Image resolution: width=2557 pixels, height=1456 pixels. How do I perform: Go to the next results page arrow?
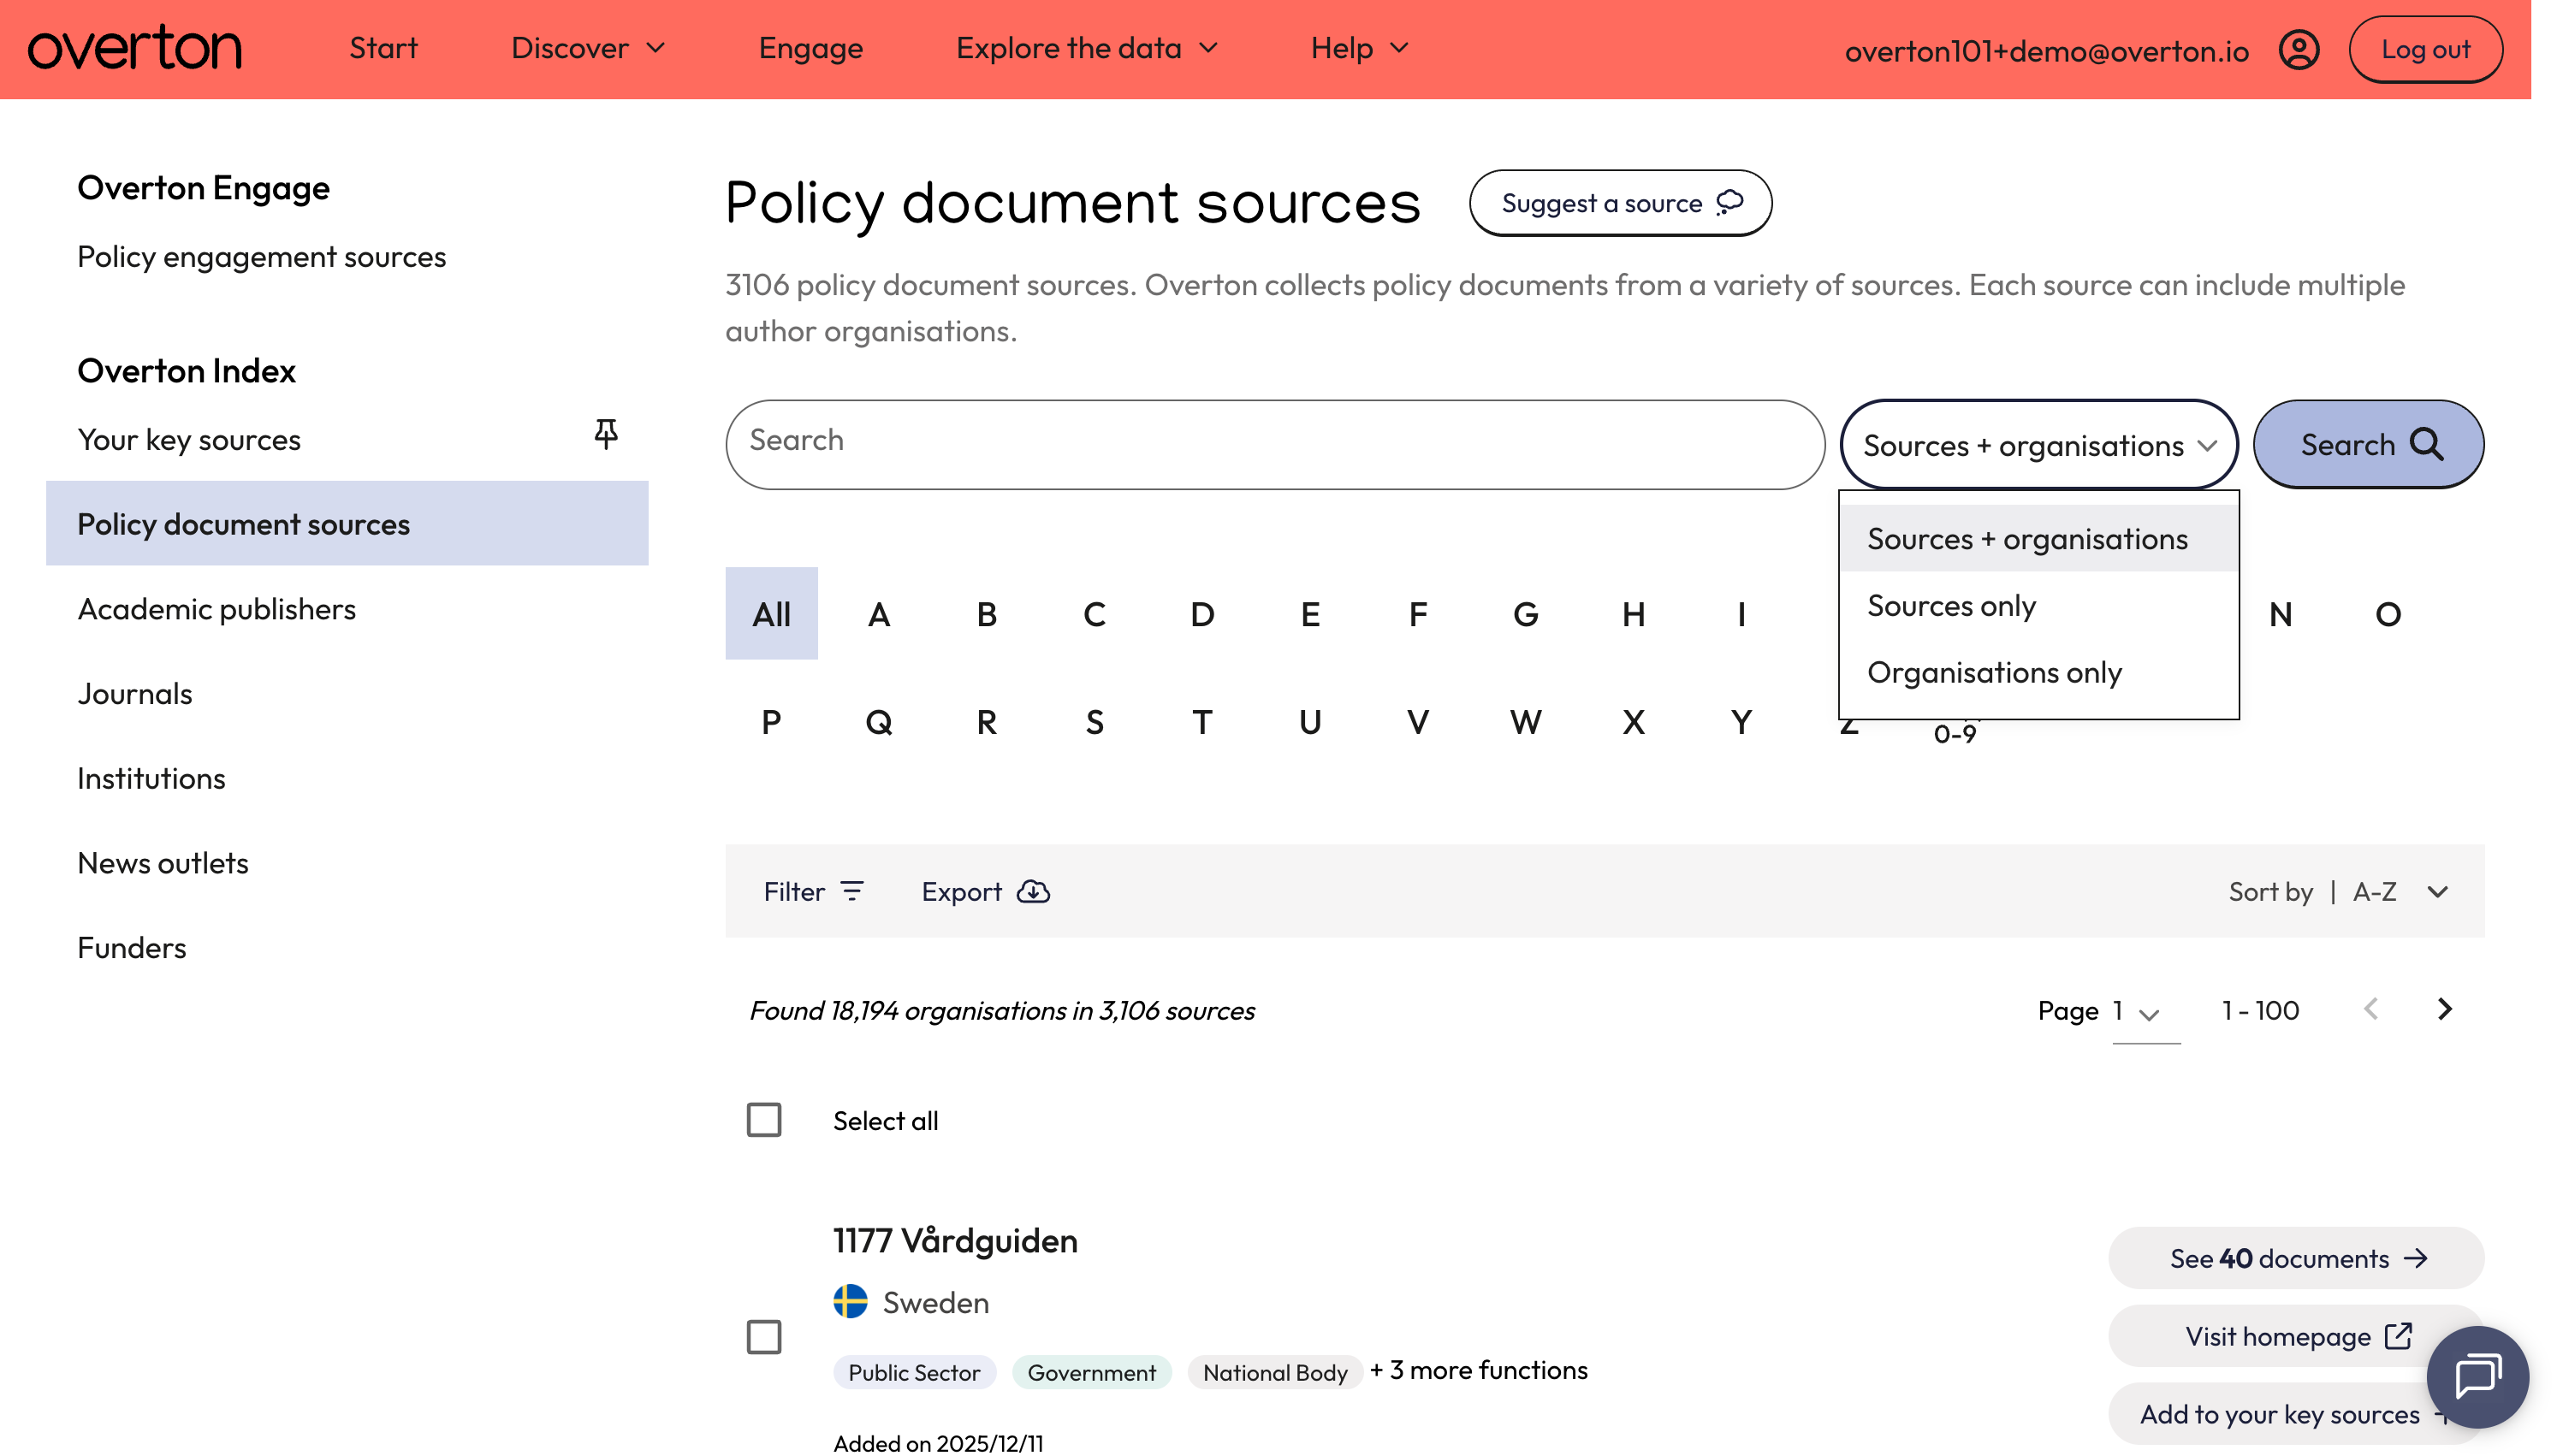(2444, 1009)
